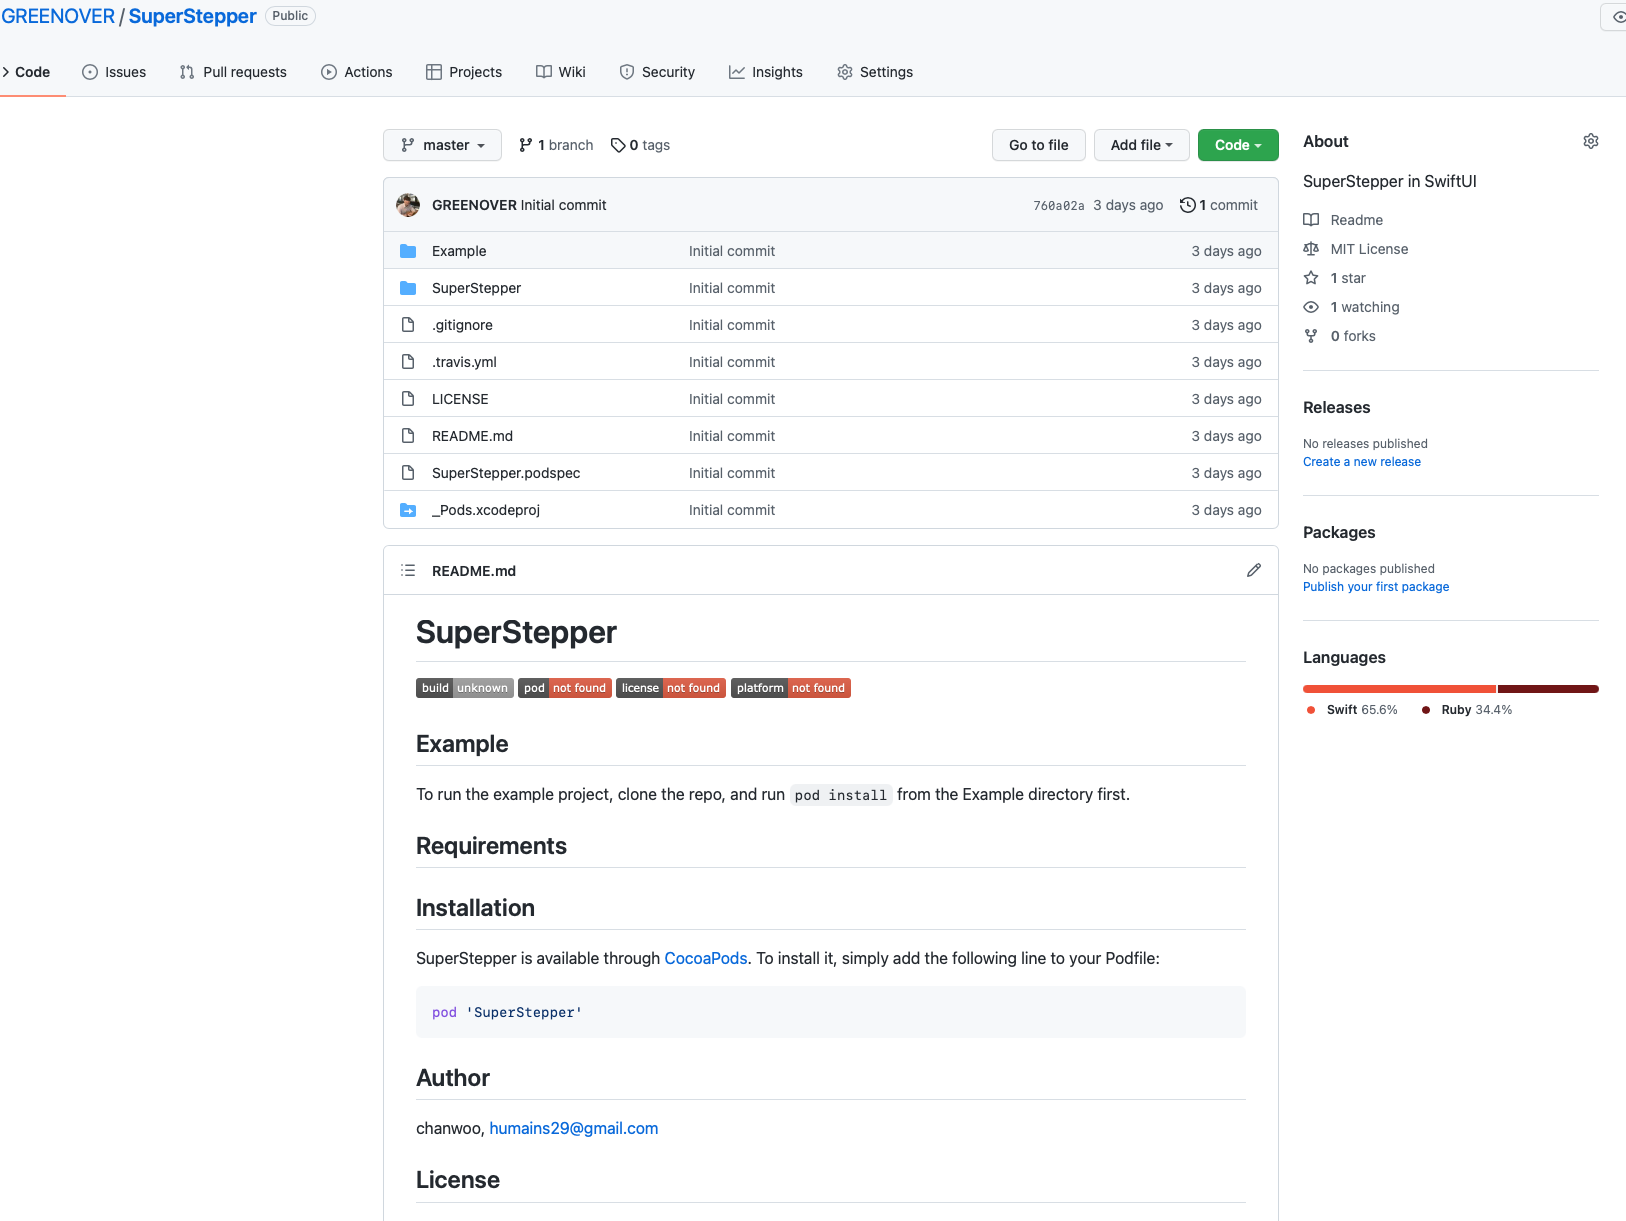Open the 760a02a commit hash
Image resolution: width=1626 pixels, height=1221 pixels.
(1059, 205)
